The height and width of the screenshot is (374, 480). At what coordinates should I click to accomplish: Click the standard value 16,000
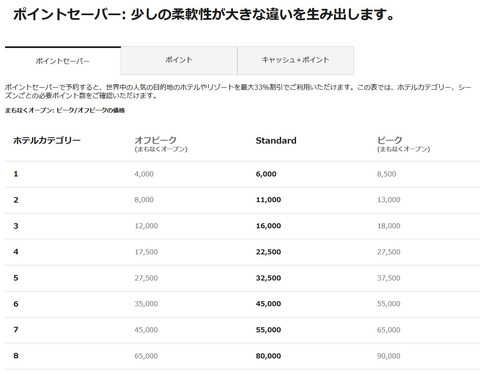268,226
